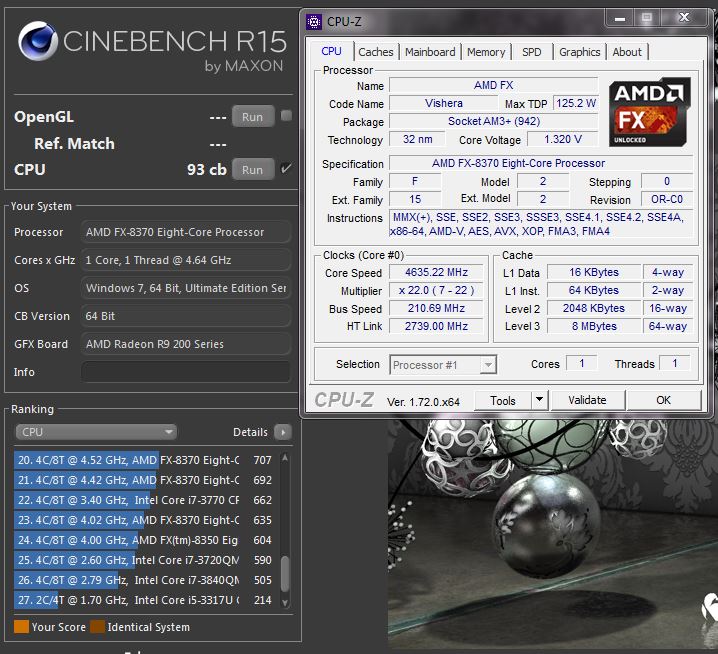The width and height of the screenshot is (718, 654).
Task: Click the brown Identical System legend swatch
Action: [x=98, y=627]
